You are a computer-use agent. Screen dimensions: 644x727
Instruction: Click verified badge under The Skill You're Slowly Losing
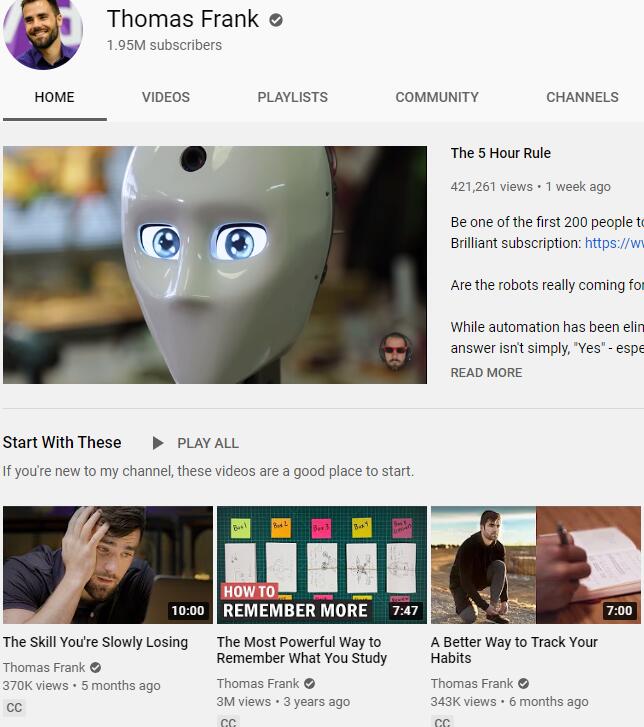click(96, 668)
